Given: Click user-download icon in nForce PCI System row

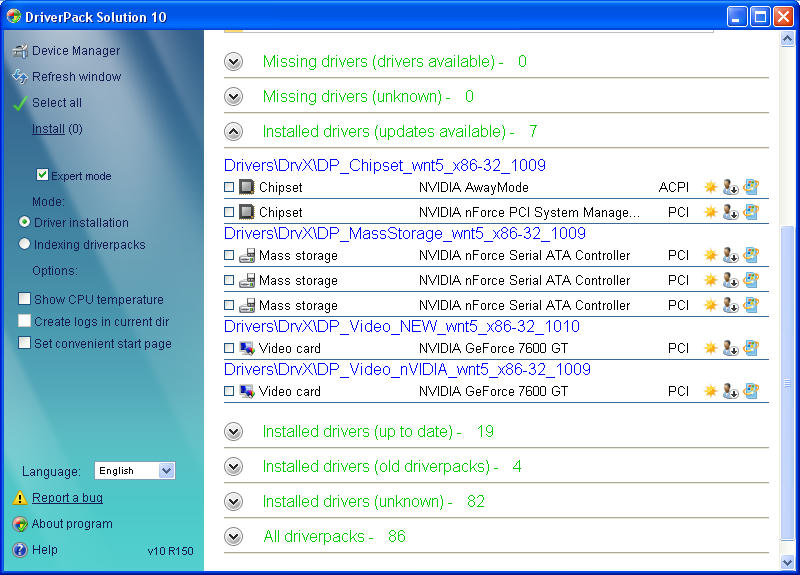Looking at the screenshot, I should click(731, 212).
